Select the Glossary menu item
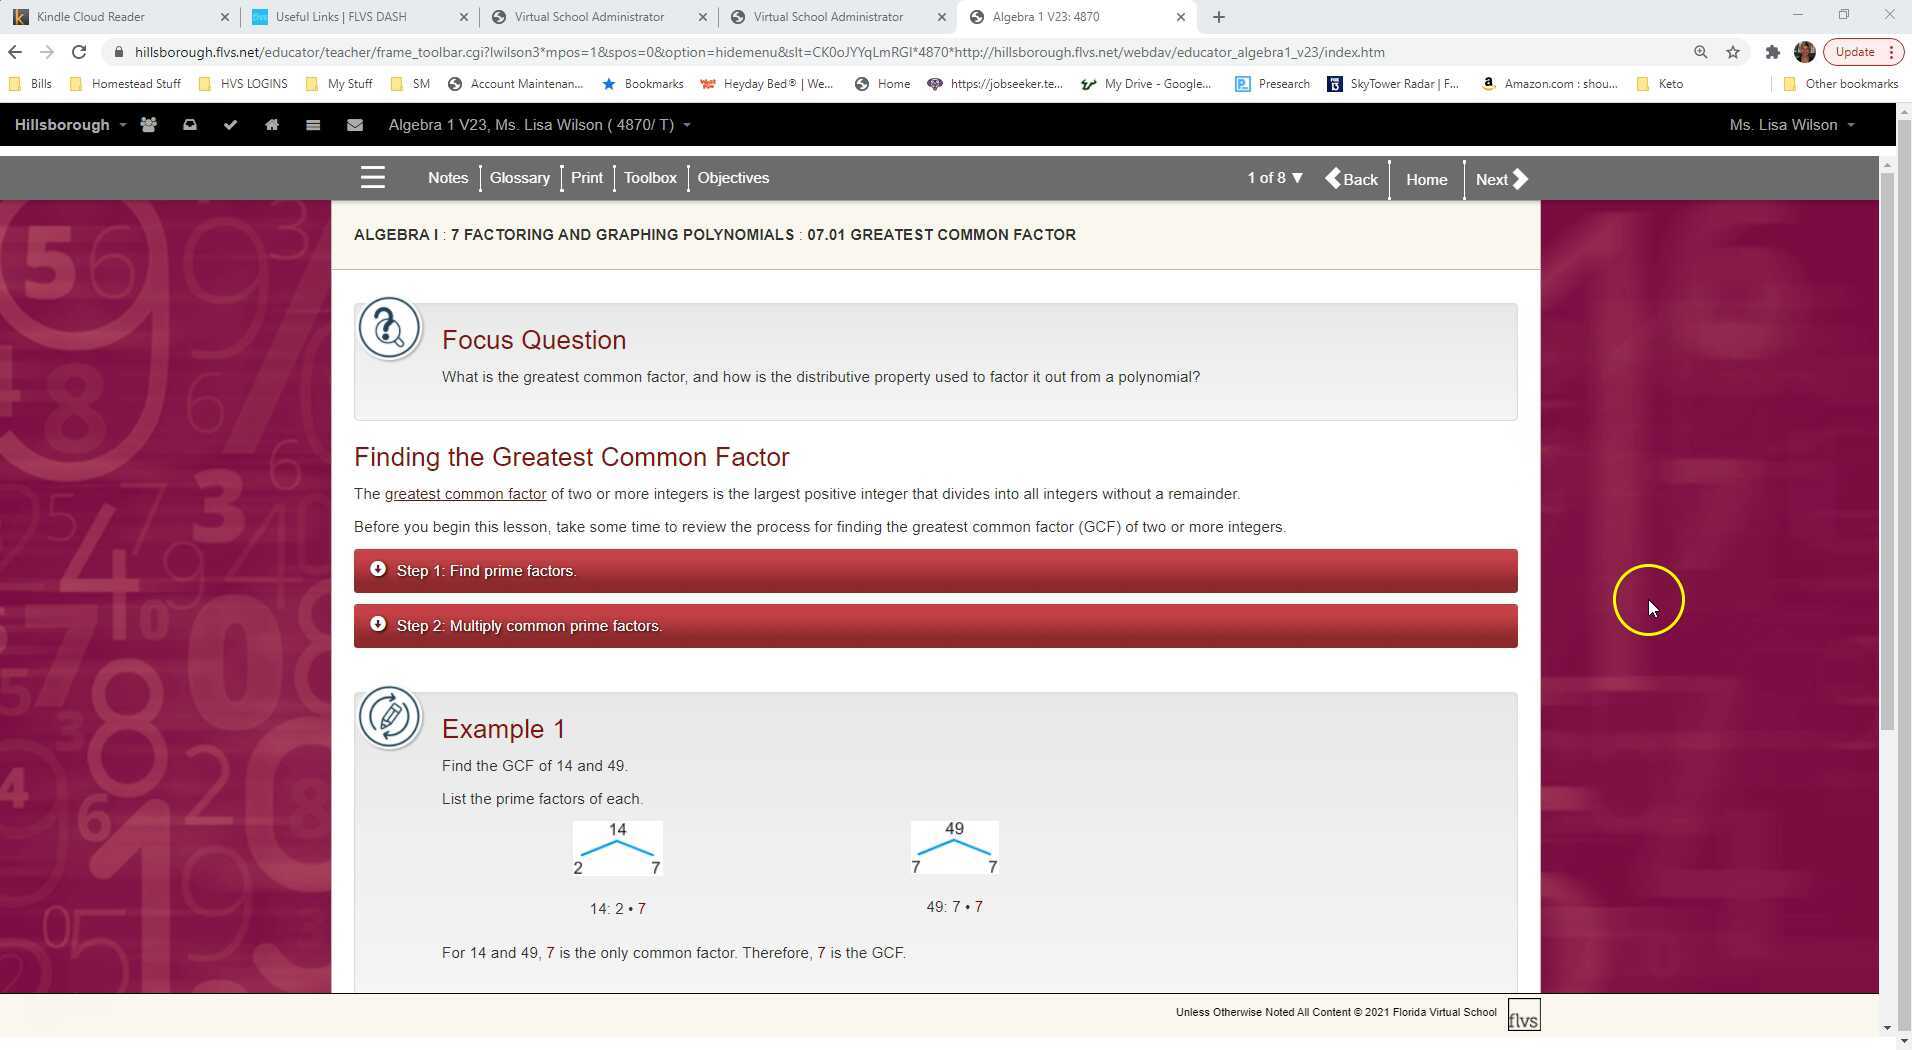Screen dimensions: 1912x1050 pos(519,177)
